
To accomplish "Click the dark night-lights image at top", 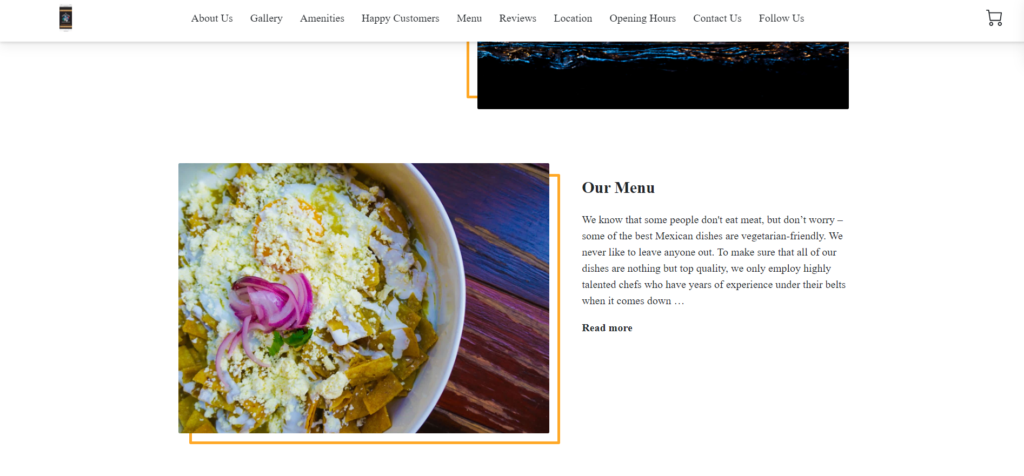I will point(663,75).
